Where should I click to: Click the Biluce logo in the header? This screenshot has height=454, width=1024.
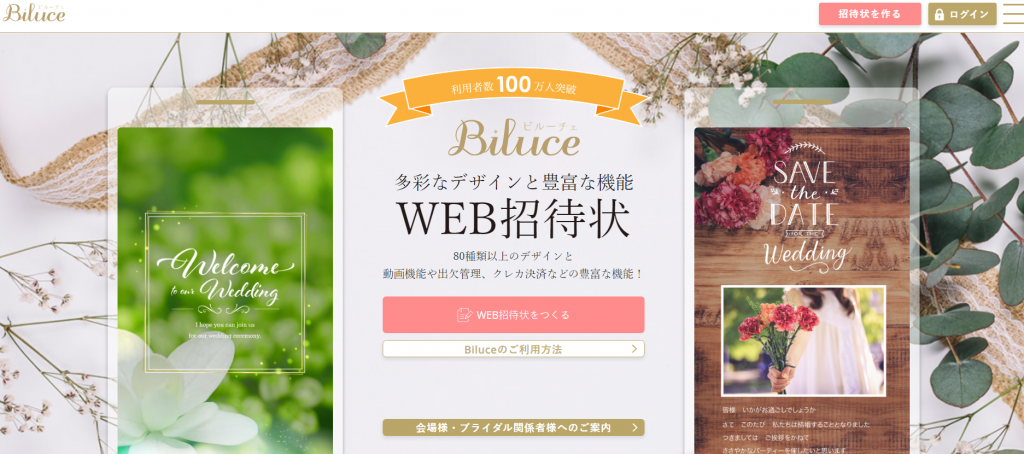click(x=34, y=12)
